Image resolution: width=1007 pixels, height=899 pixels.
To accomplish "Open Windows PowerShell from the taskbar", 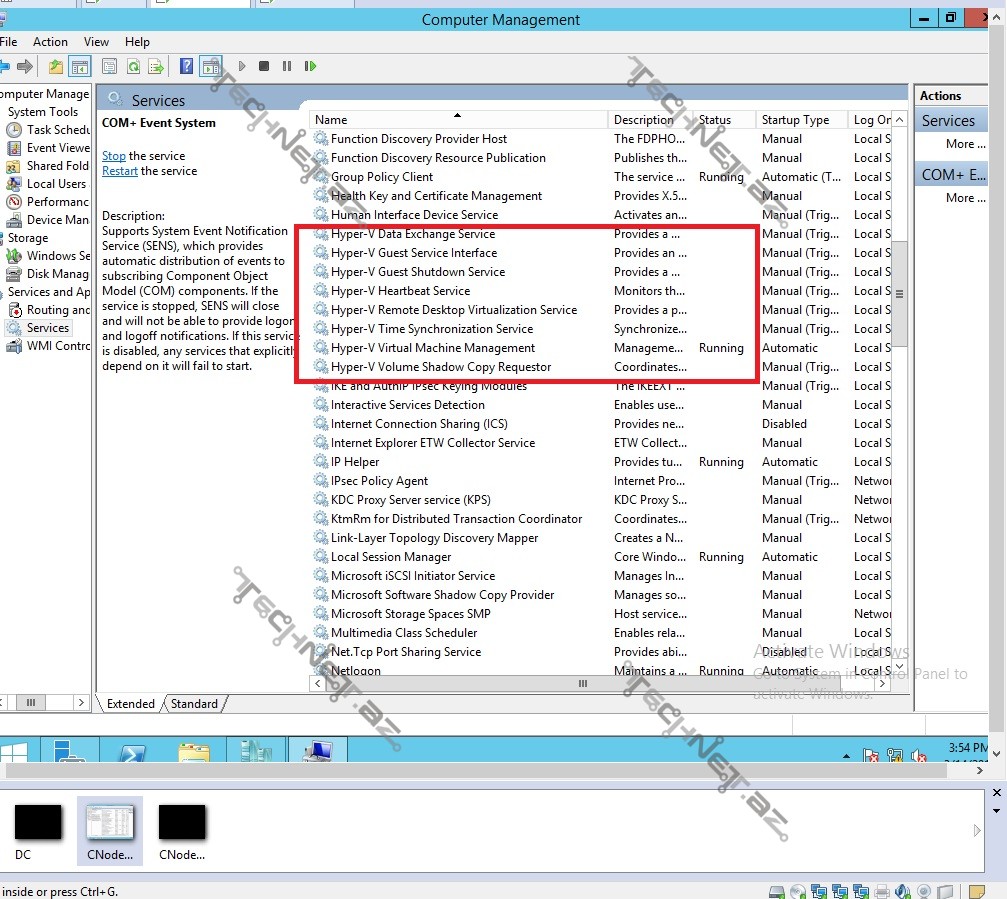I will [x=133, y=754].
